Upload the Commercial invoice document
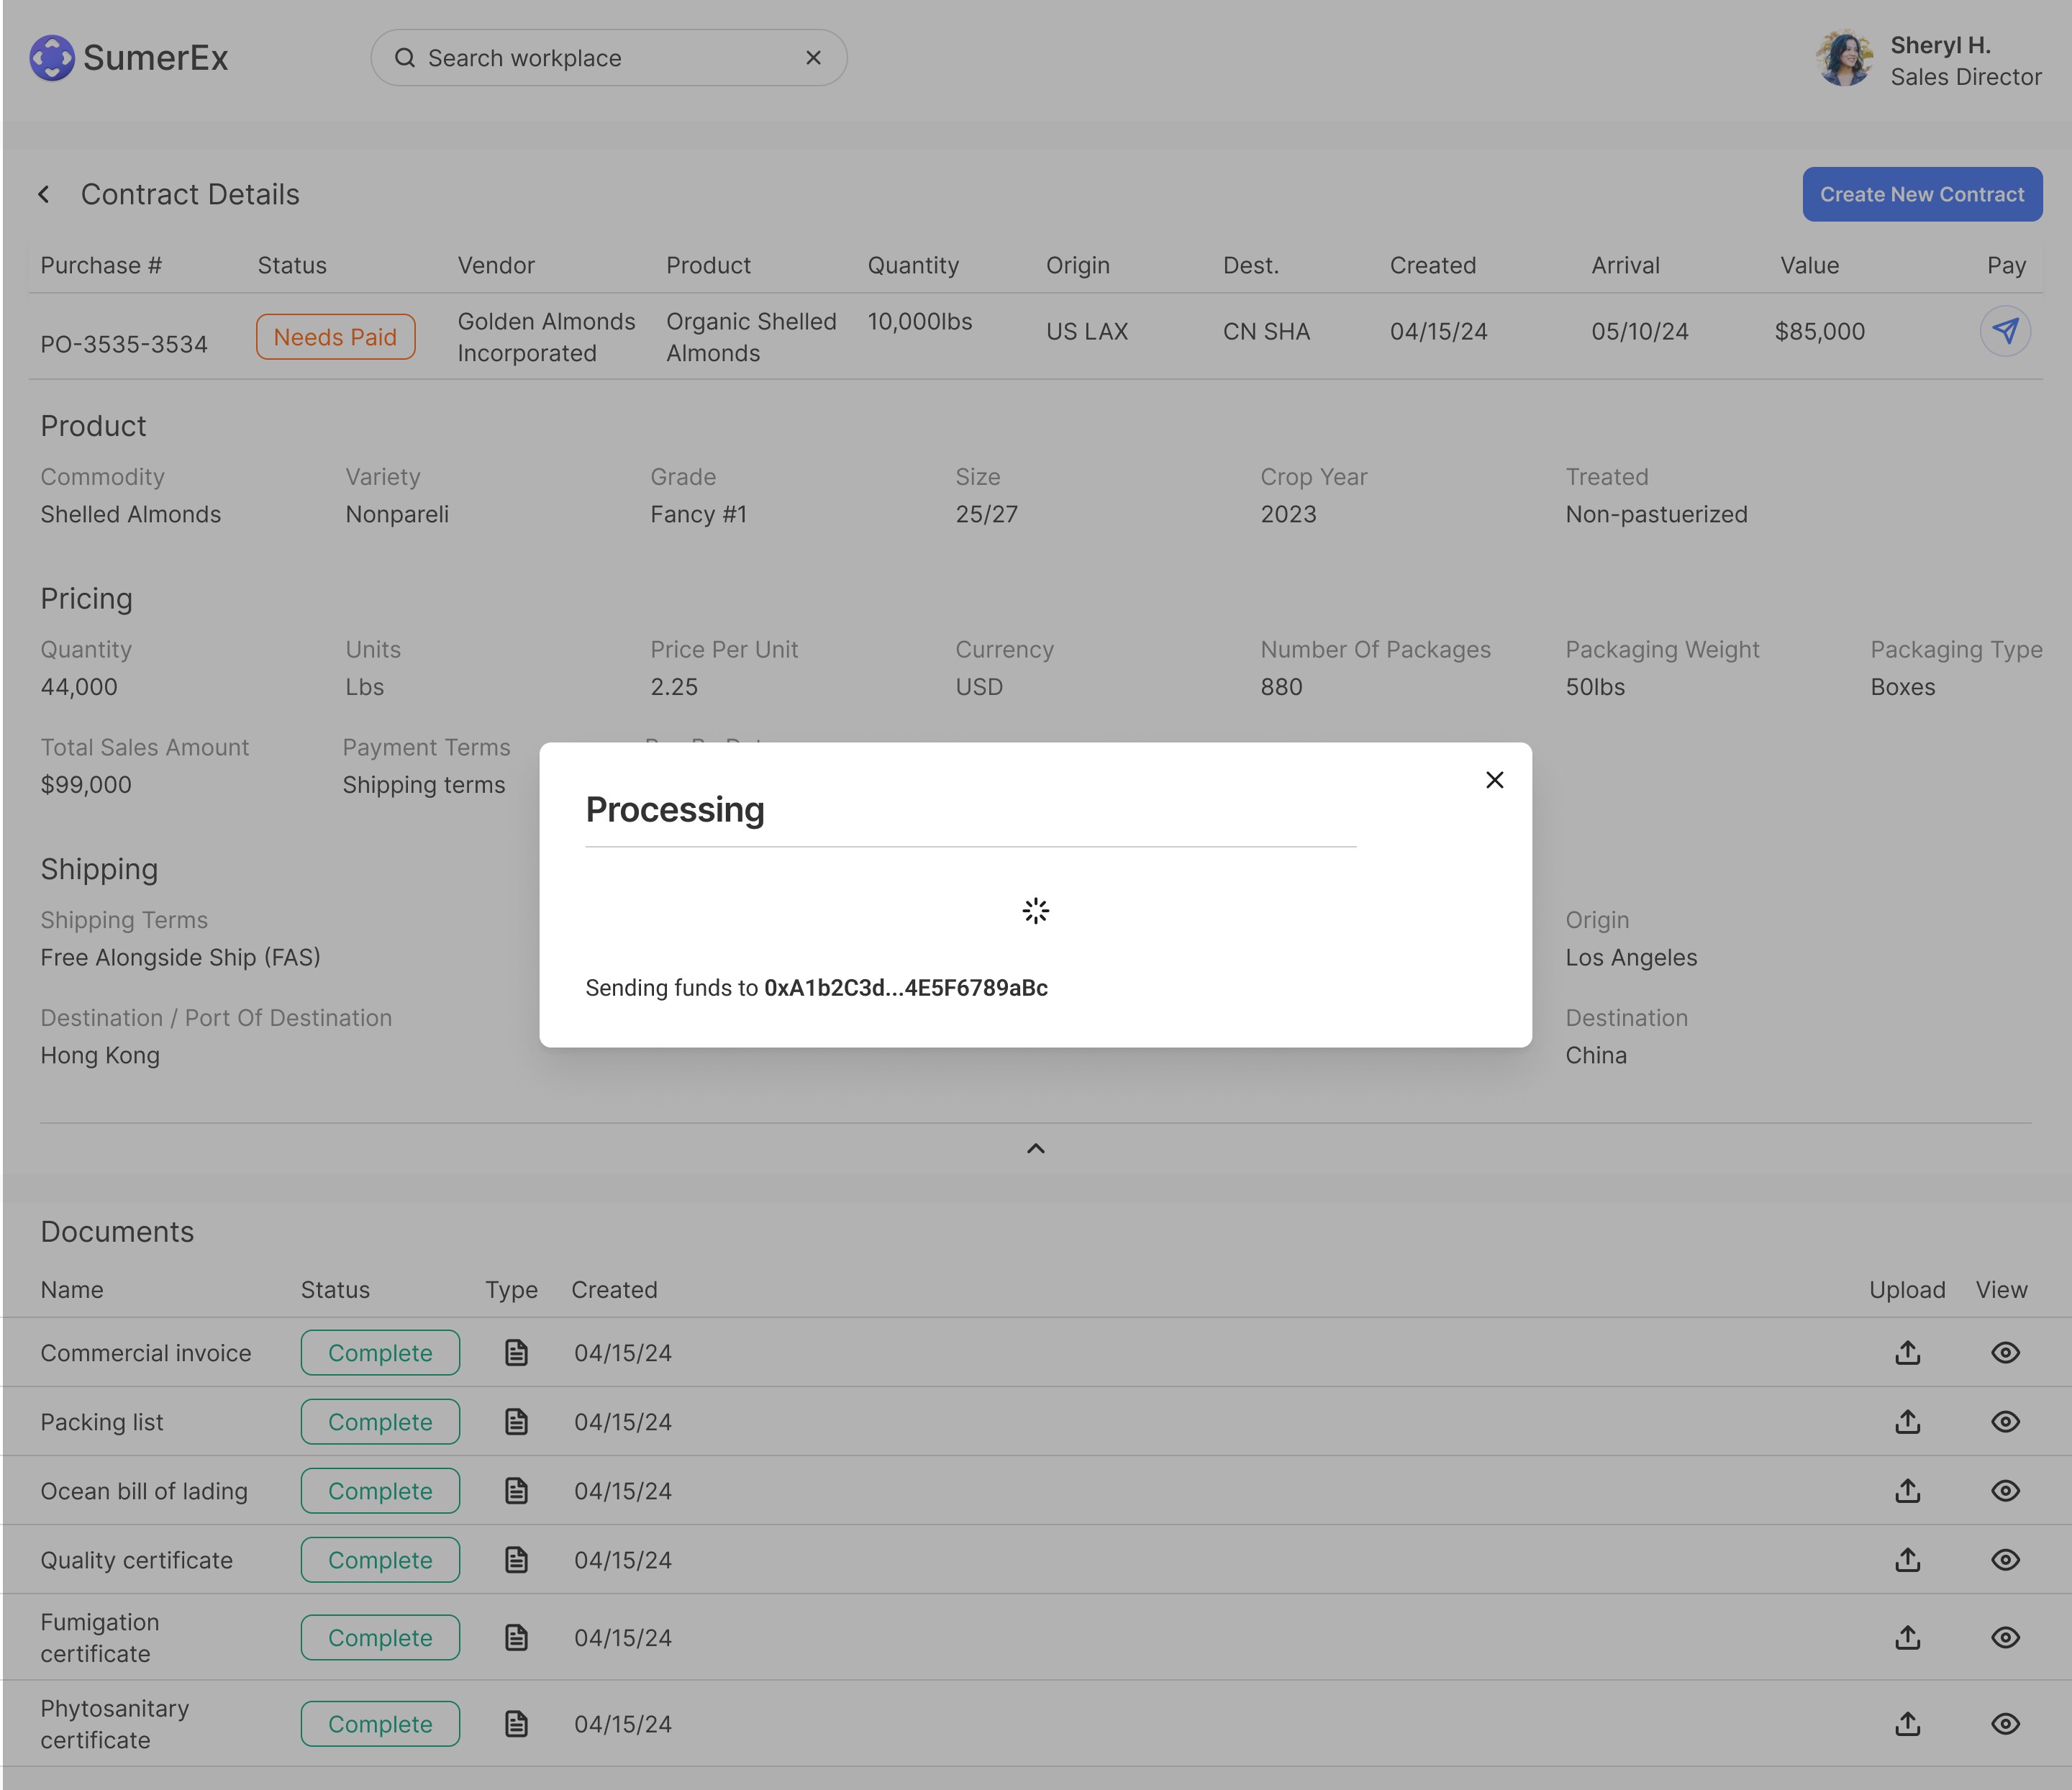 click(1907, 1353)
